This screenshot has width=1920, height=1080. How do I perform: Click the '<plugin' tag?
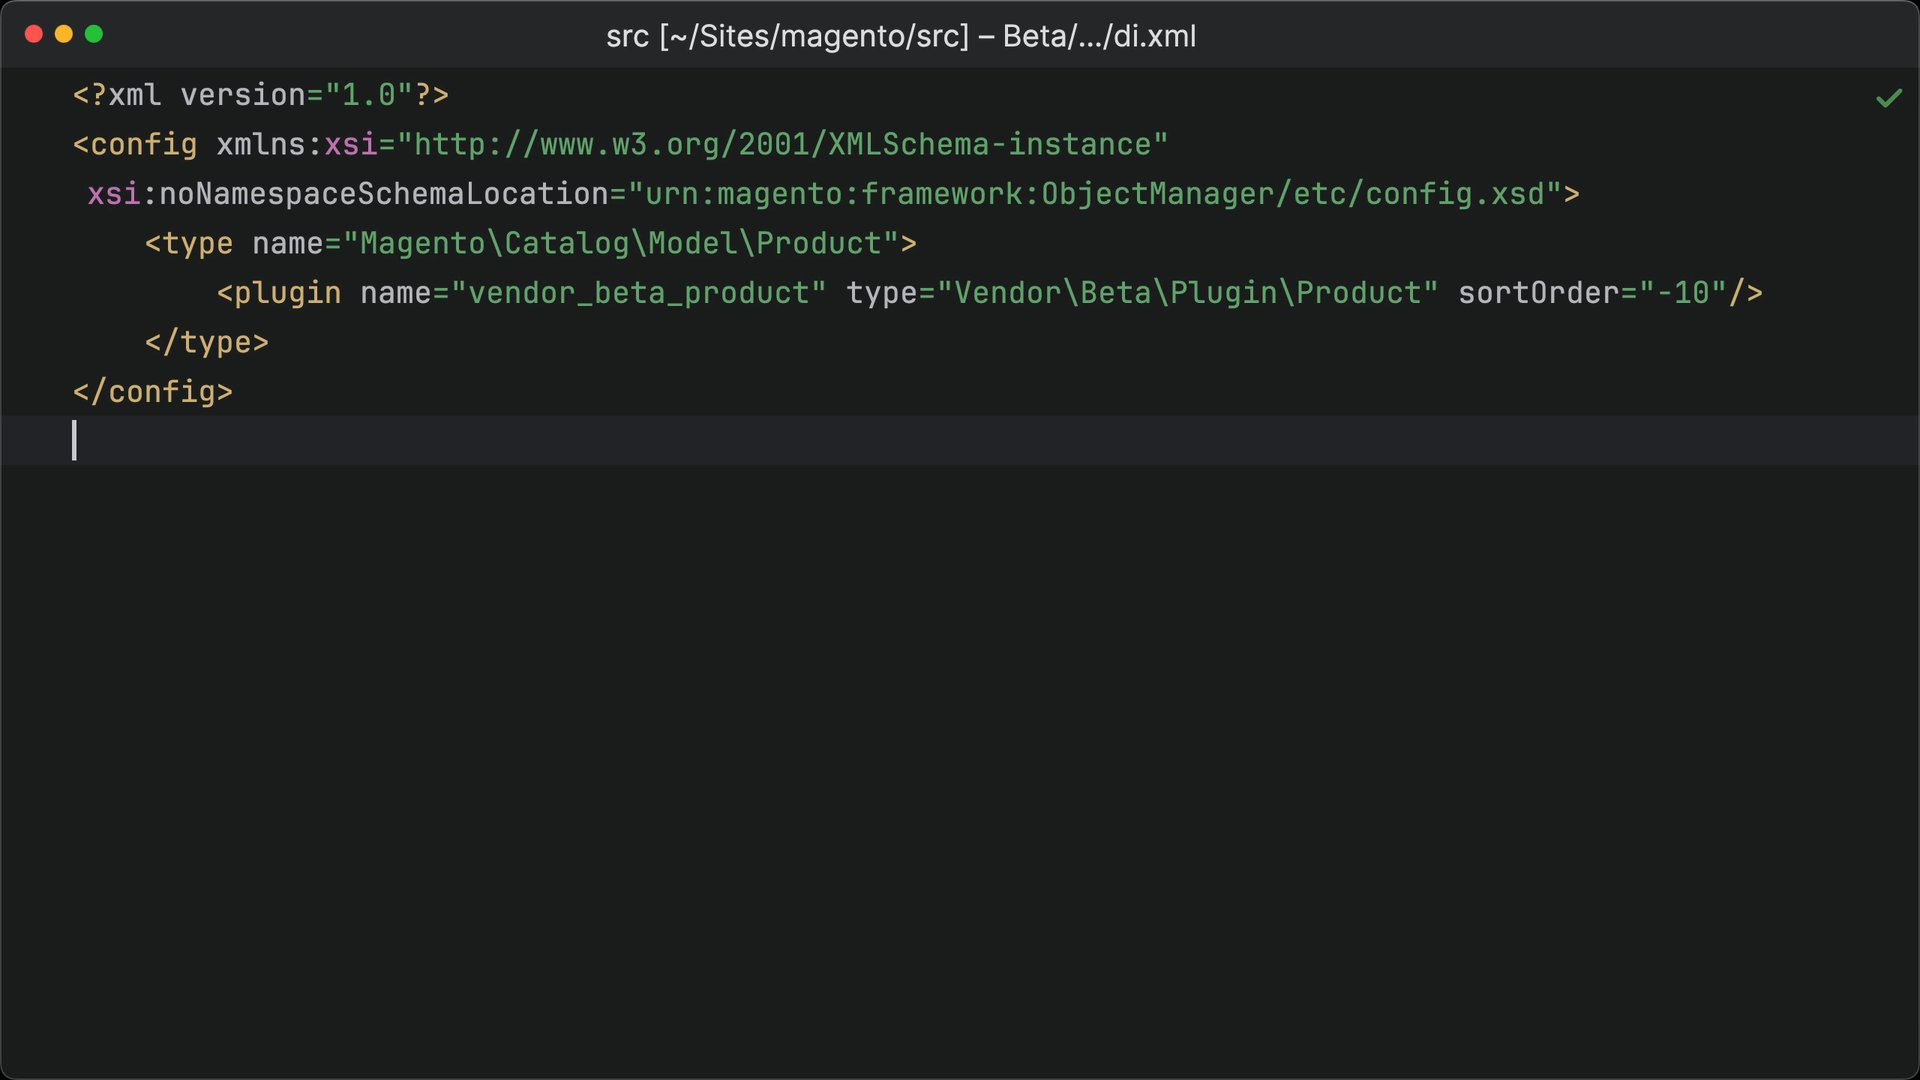[279, 293]
